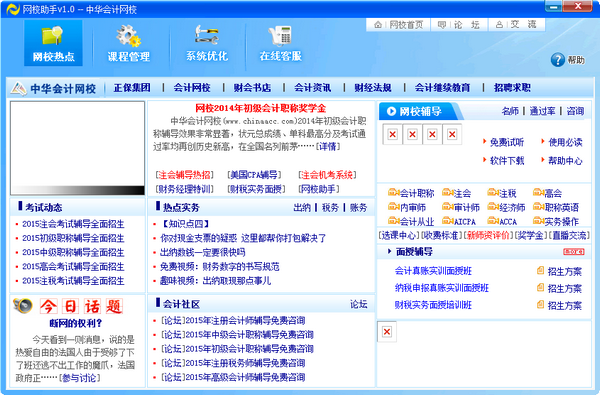Open the 咨询 link in 网校辅导
600x395 pixels.
575,111
